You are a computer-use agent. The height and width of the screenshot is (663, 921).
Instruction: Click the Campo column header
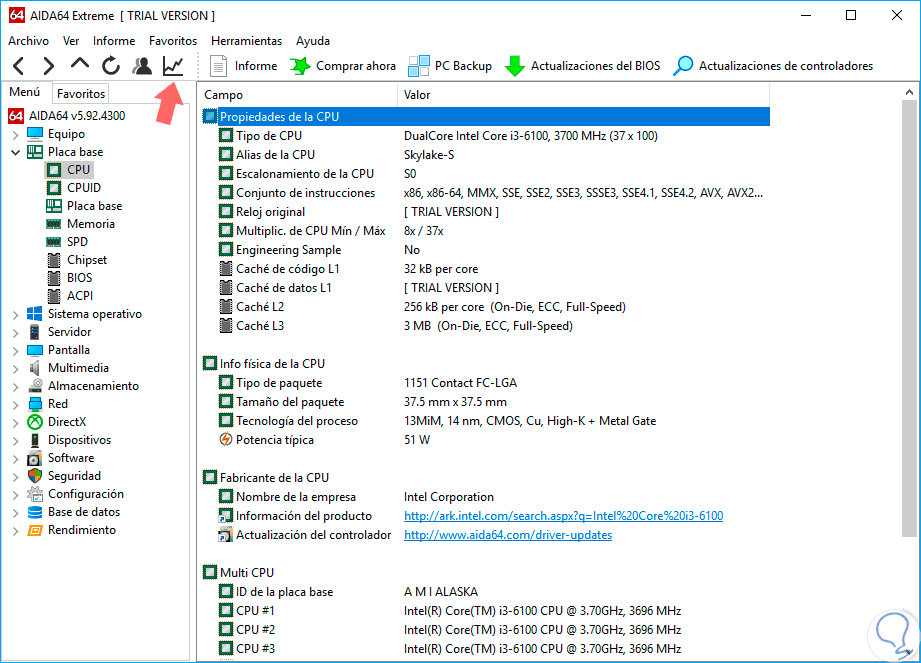(298, 95)
